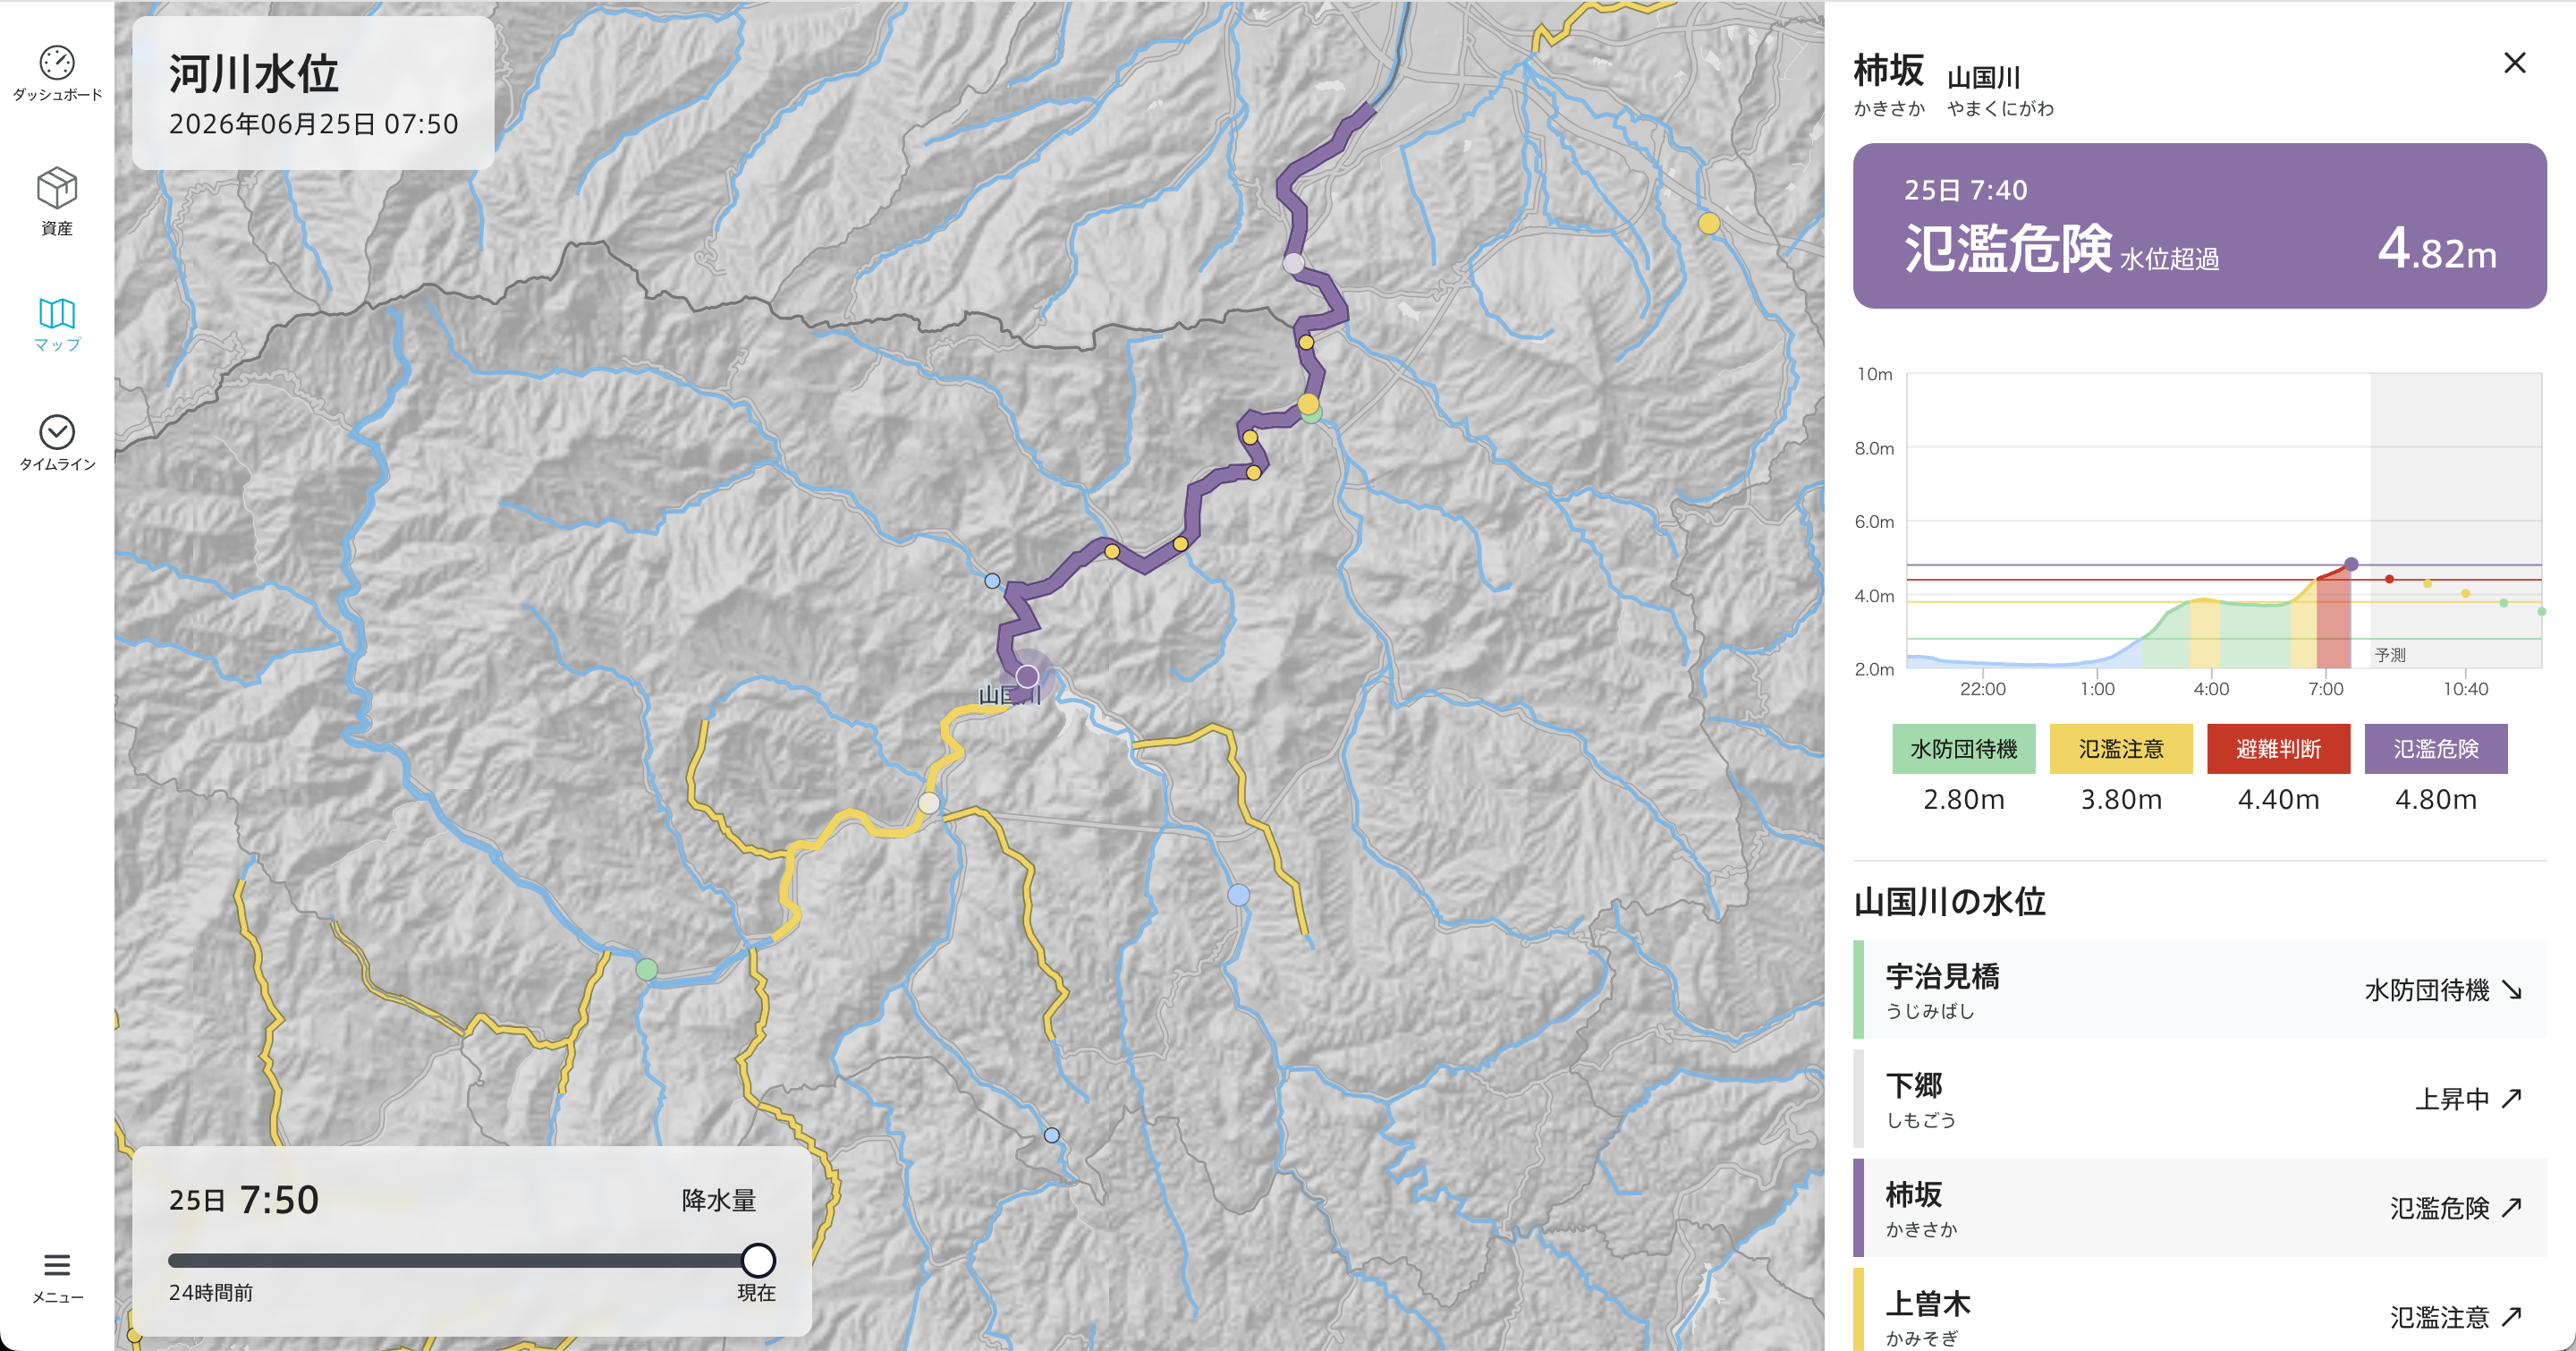2576x1351 pixels.
Task: Open the 下郷 station row
Action: 2199,1098
